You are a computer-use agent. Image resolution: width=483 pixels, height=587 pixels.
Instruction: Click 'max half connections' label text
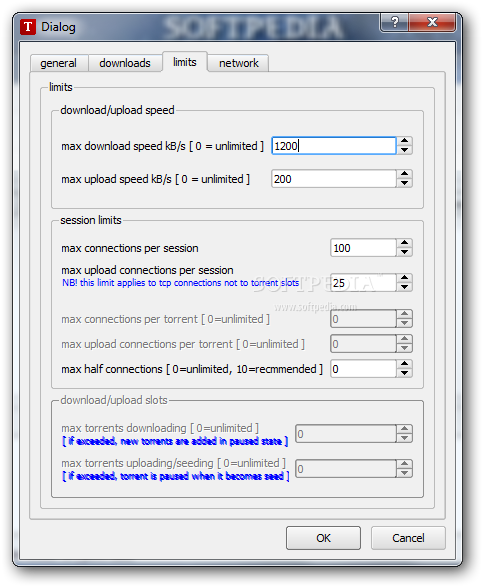coord(192,369)
